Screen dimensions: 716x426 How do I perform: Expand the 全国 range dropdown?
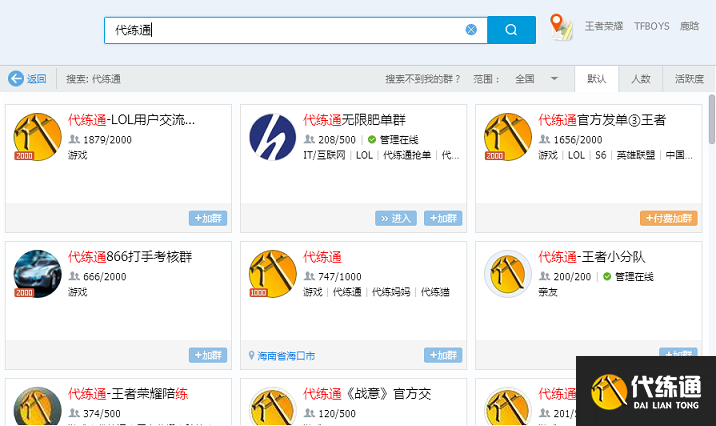point(554,79)
